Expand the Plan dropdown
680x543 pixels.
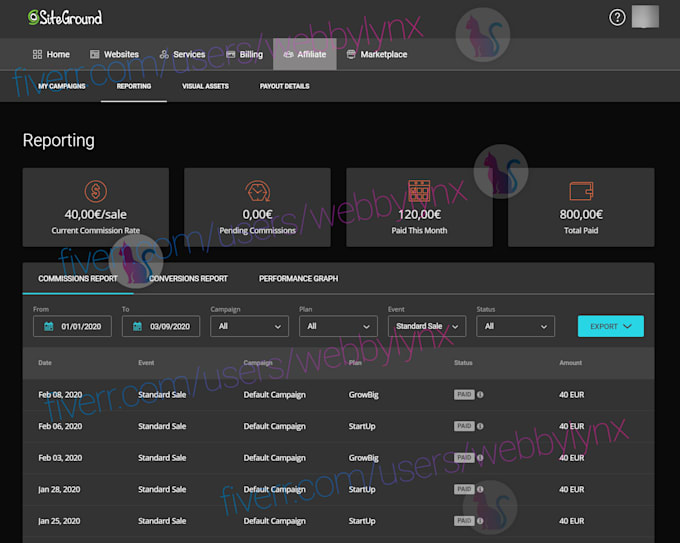[338, 326]
